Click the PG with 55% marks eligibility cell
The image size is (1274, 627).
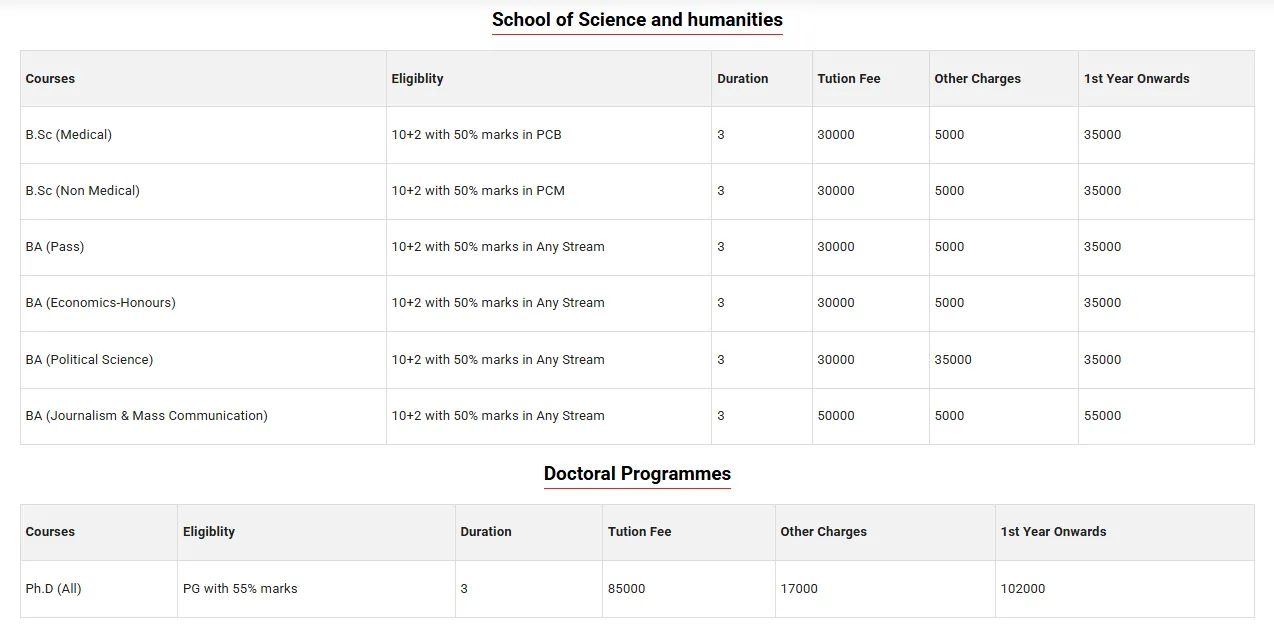(x=240, y=588)
